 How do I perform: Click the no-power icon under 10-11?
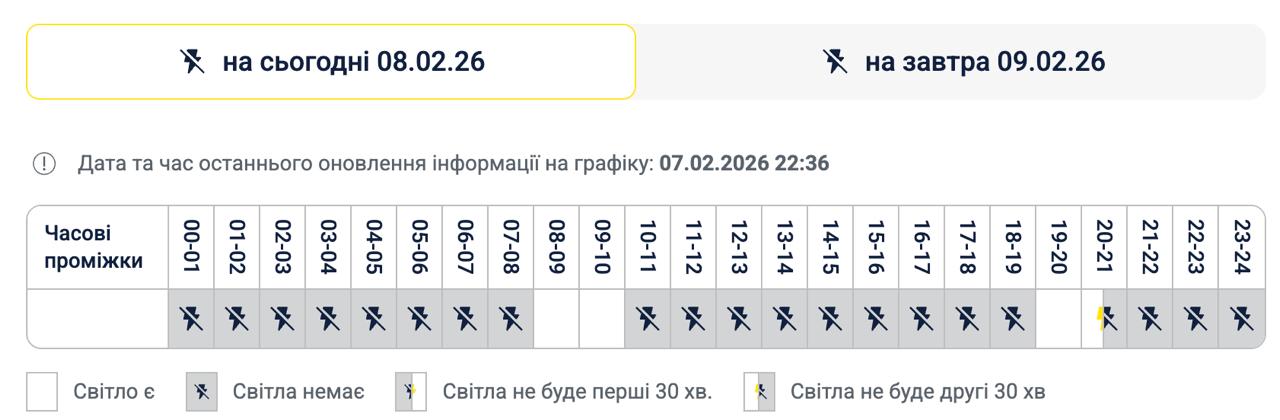[x=648, y=319]
